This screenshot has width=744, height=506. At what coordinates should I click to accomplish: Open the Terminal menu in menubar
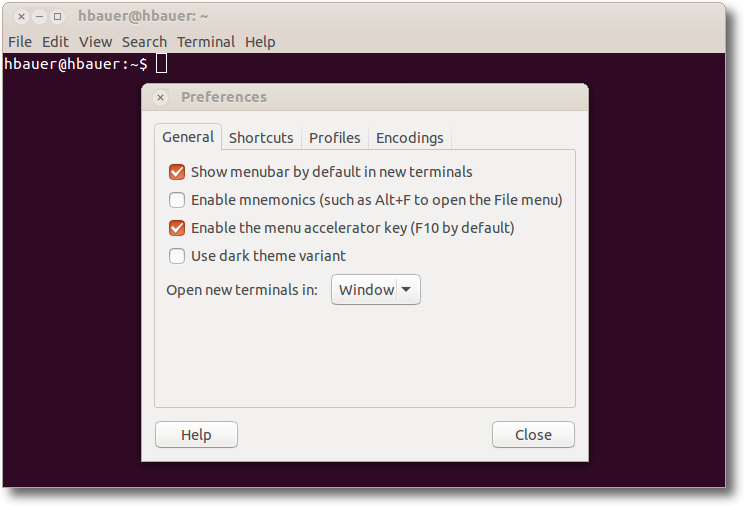[206, 42]
